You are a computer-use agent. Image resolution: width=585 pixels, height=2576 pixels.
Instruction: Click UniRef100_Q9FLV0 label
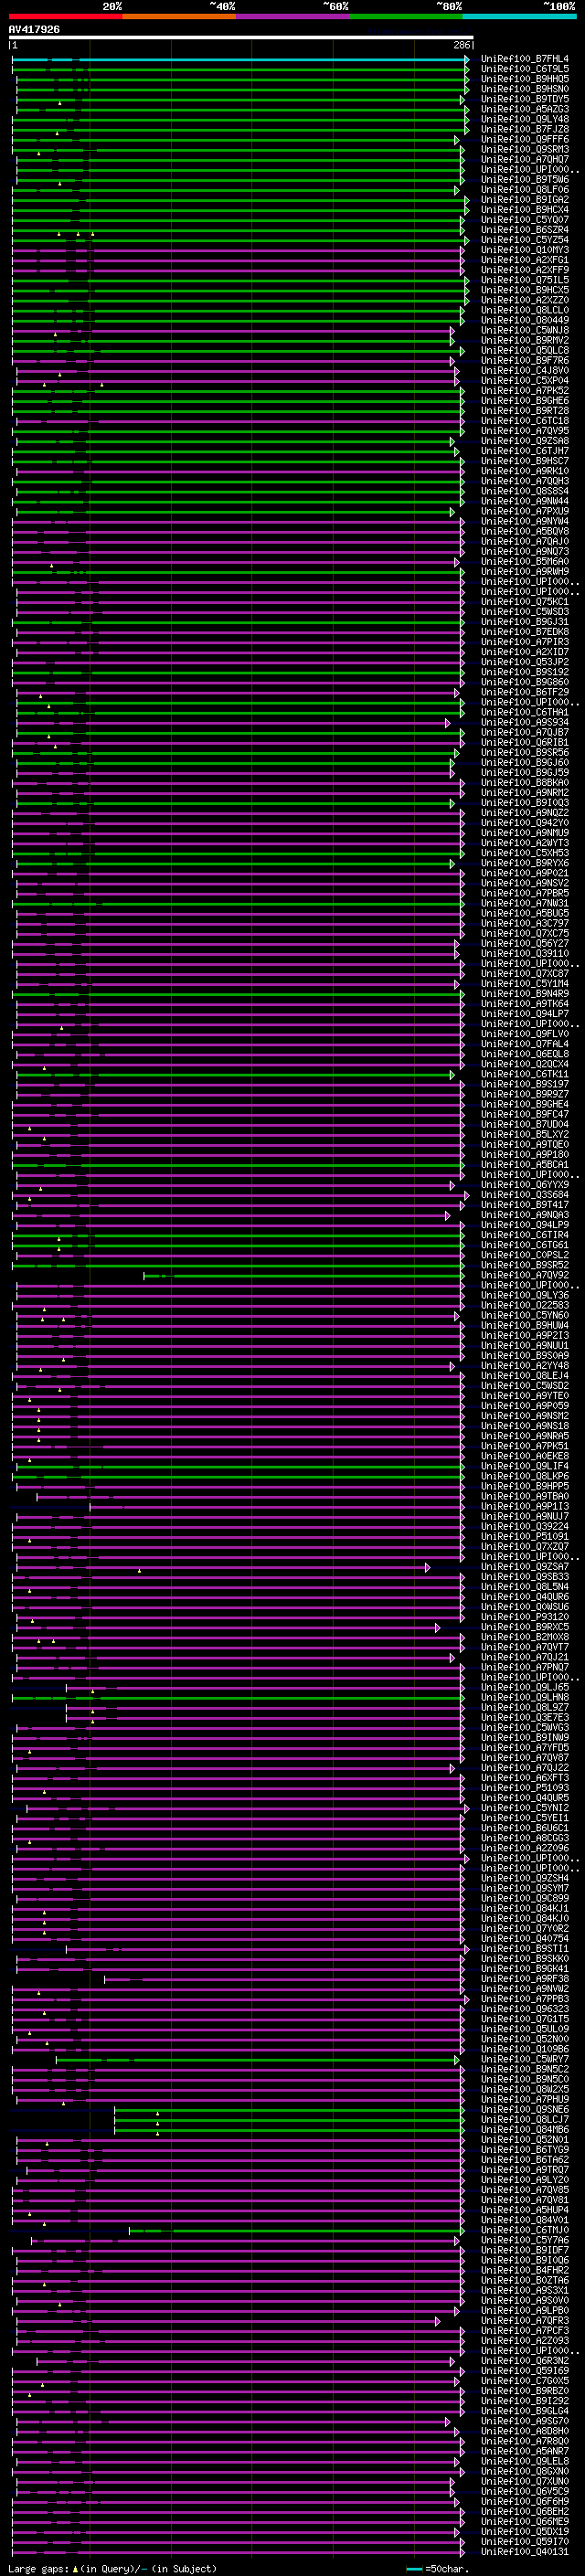pyautogui.click(x=525, y=1034)
